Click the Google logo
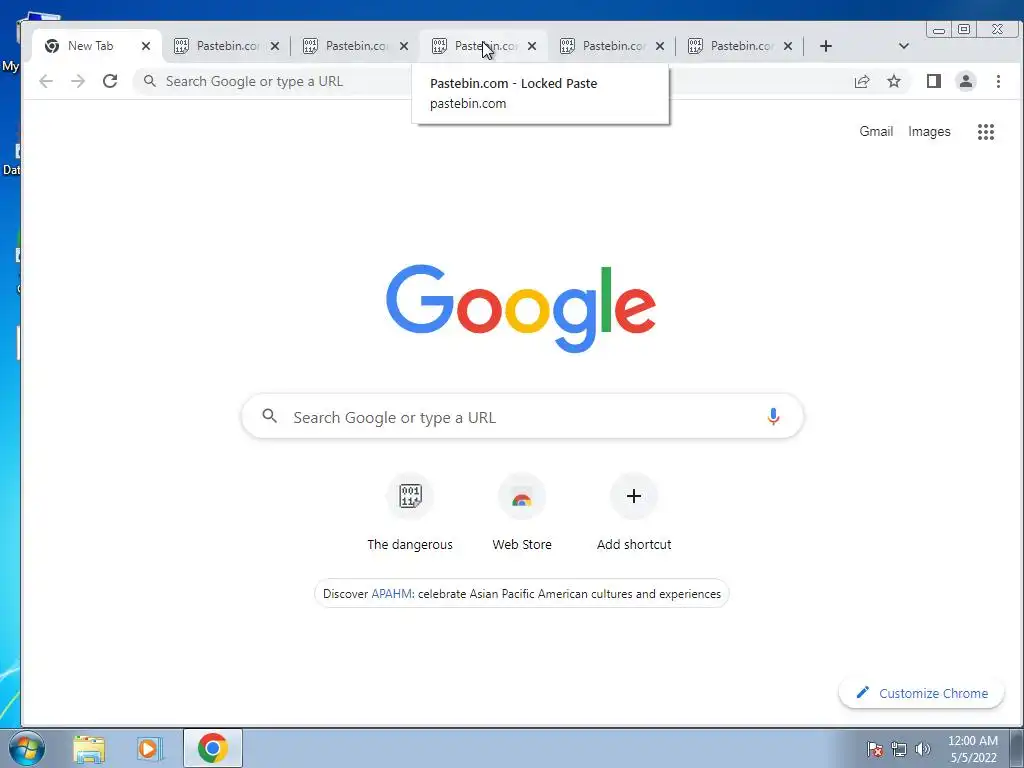The image size is (1024, 768). point(520,308)
